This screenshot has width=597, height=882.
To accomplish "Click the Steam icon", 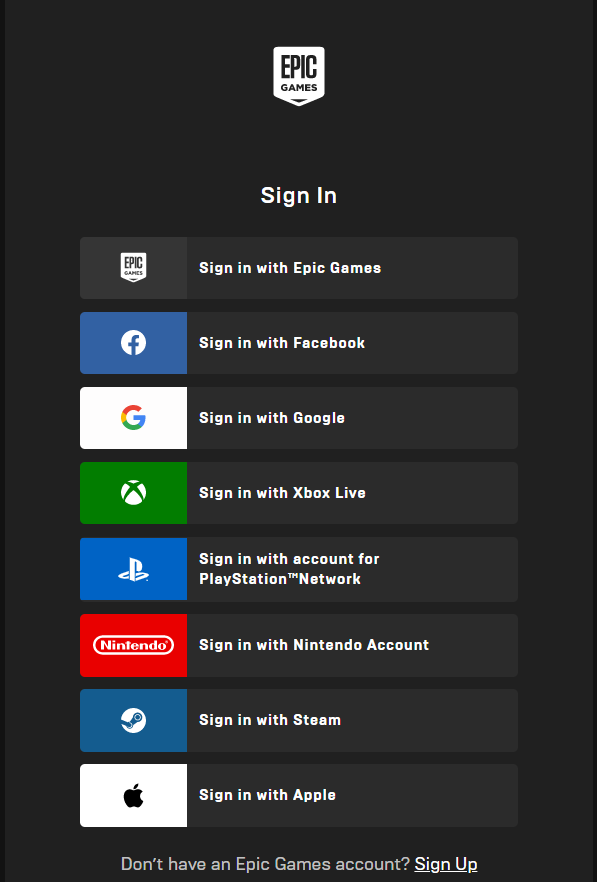I will [133, 720].
